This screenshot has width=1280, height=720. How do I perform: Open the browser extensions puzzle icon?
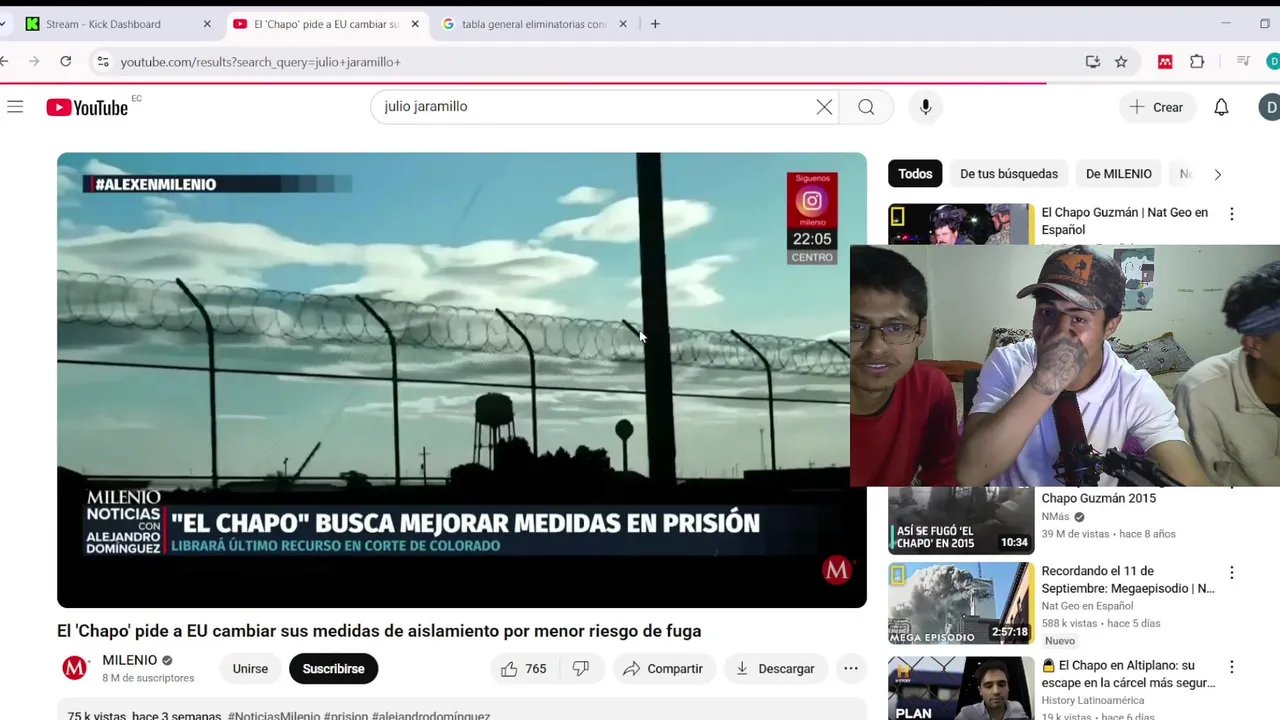pos(1197,62)
